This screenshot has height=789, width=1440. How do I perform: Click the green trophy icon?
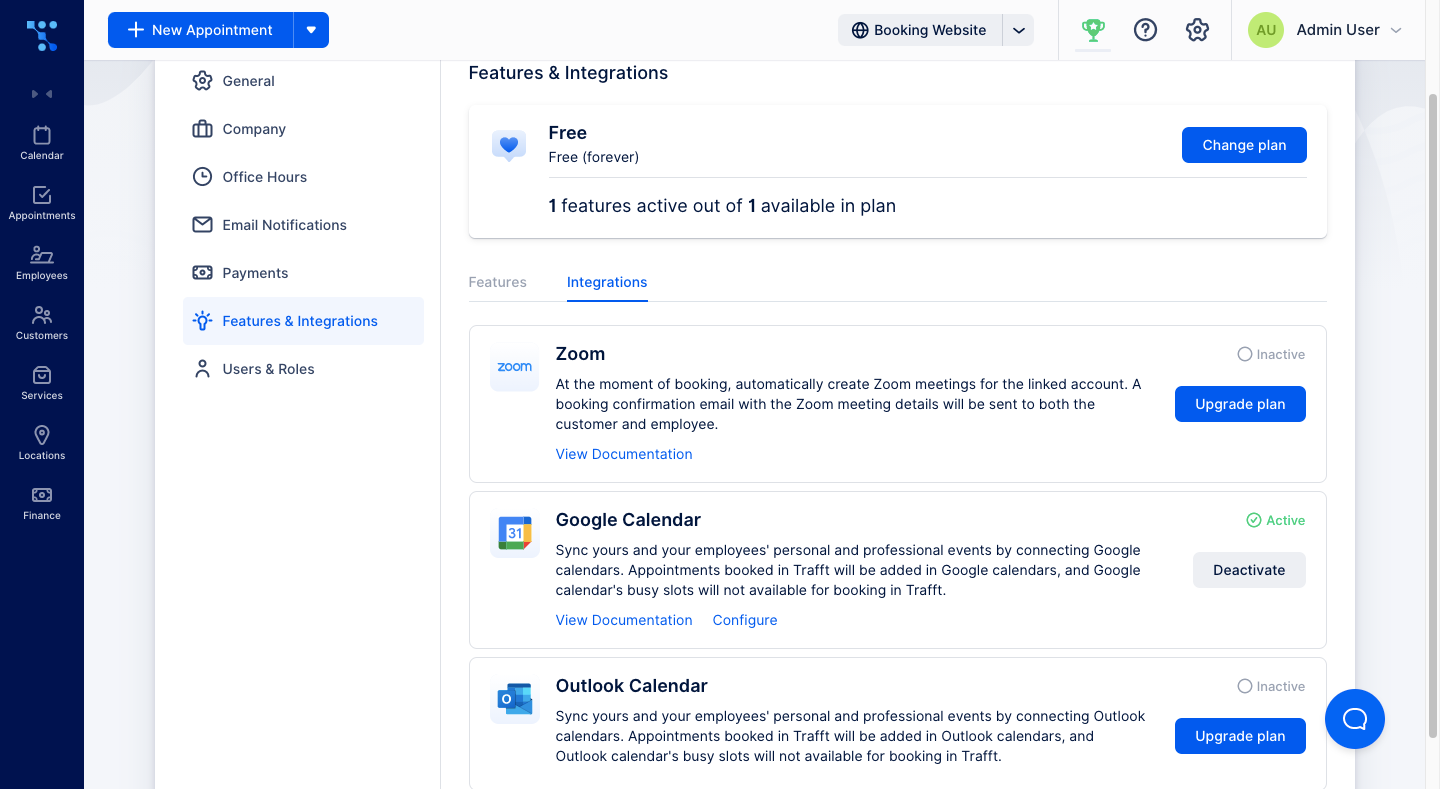coord(1093,30)
